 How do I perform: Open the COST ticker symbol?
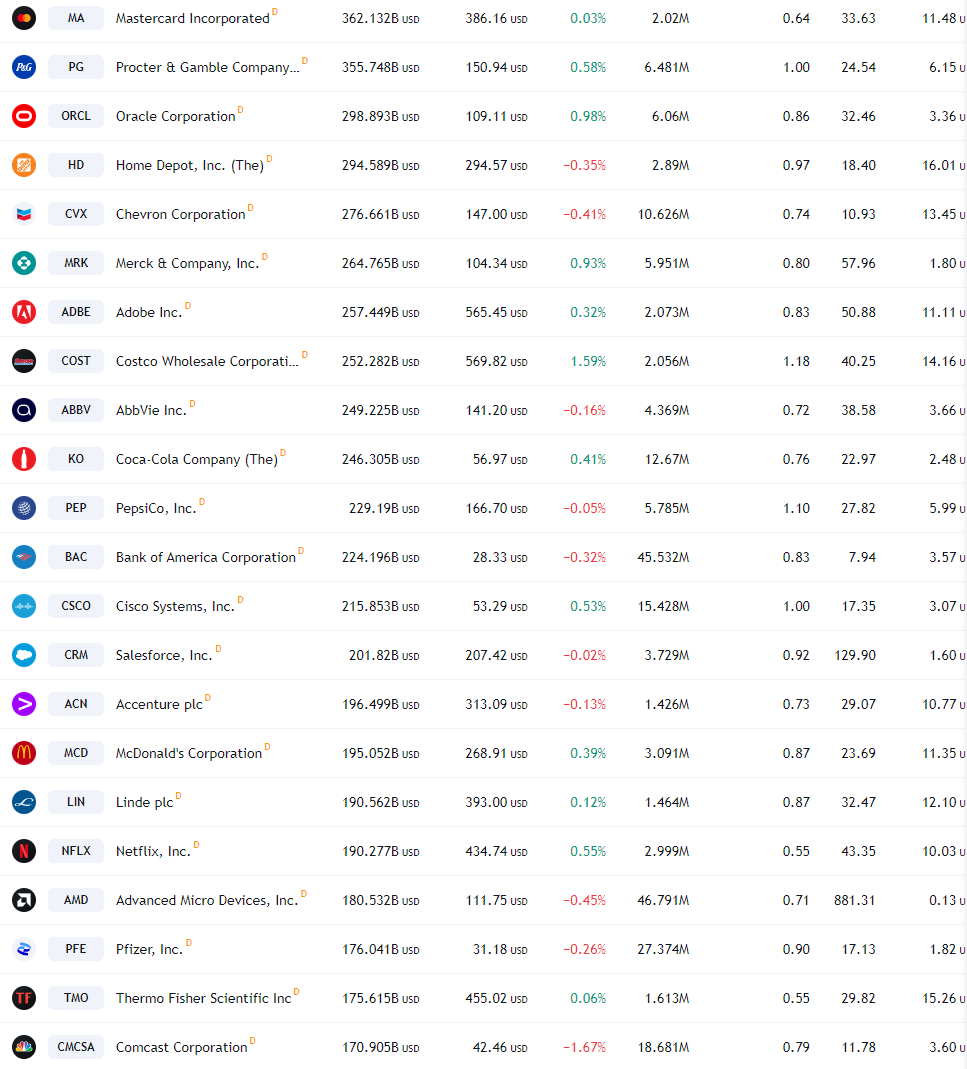tap(76, 361)
